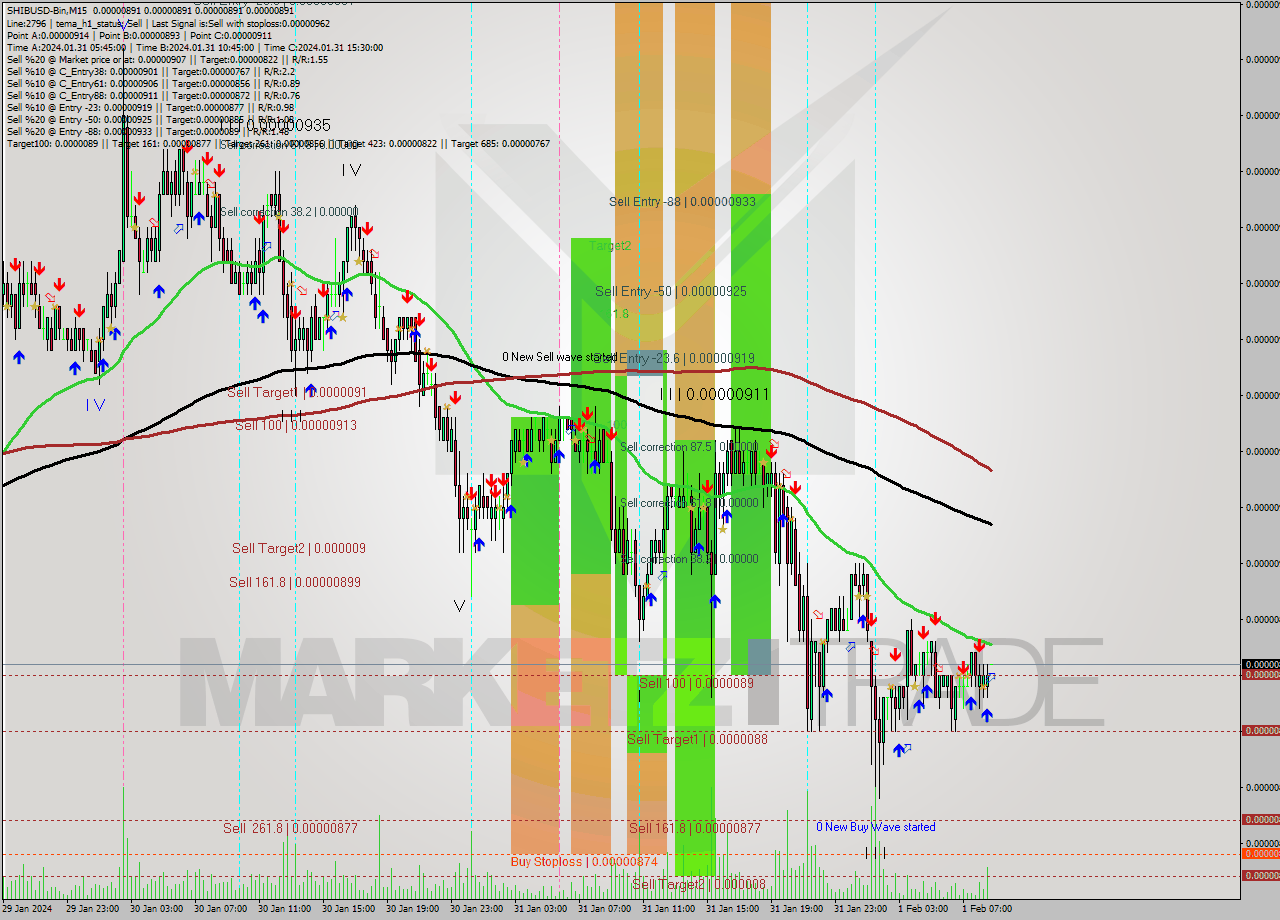Click the '30 Jan 23:00' time axis label
This screenshot has width=1280, height=920.
click(476, 909)
